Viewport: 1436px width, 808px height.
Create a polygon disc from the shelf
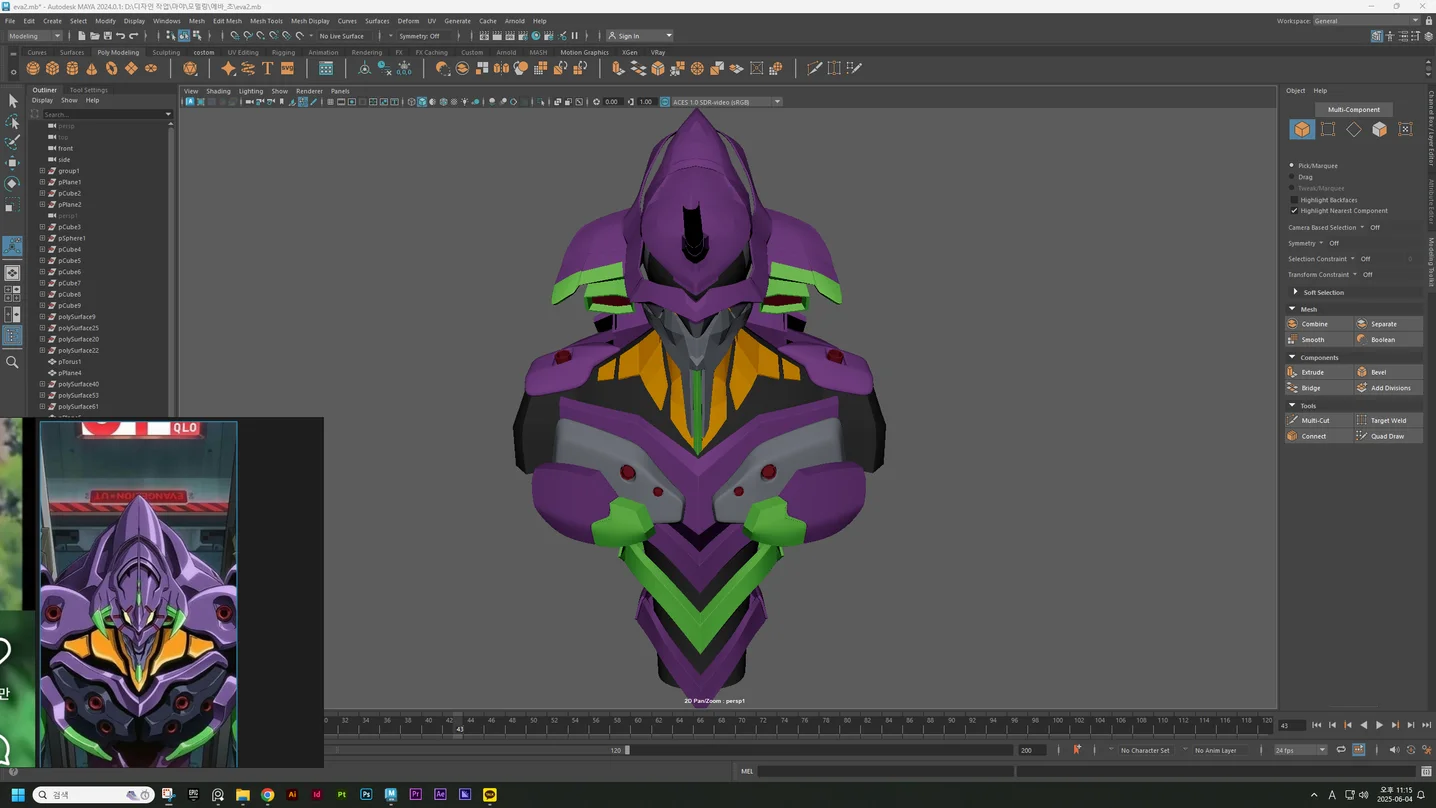[x=151, y=68]
